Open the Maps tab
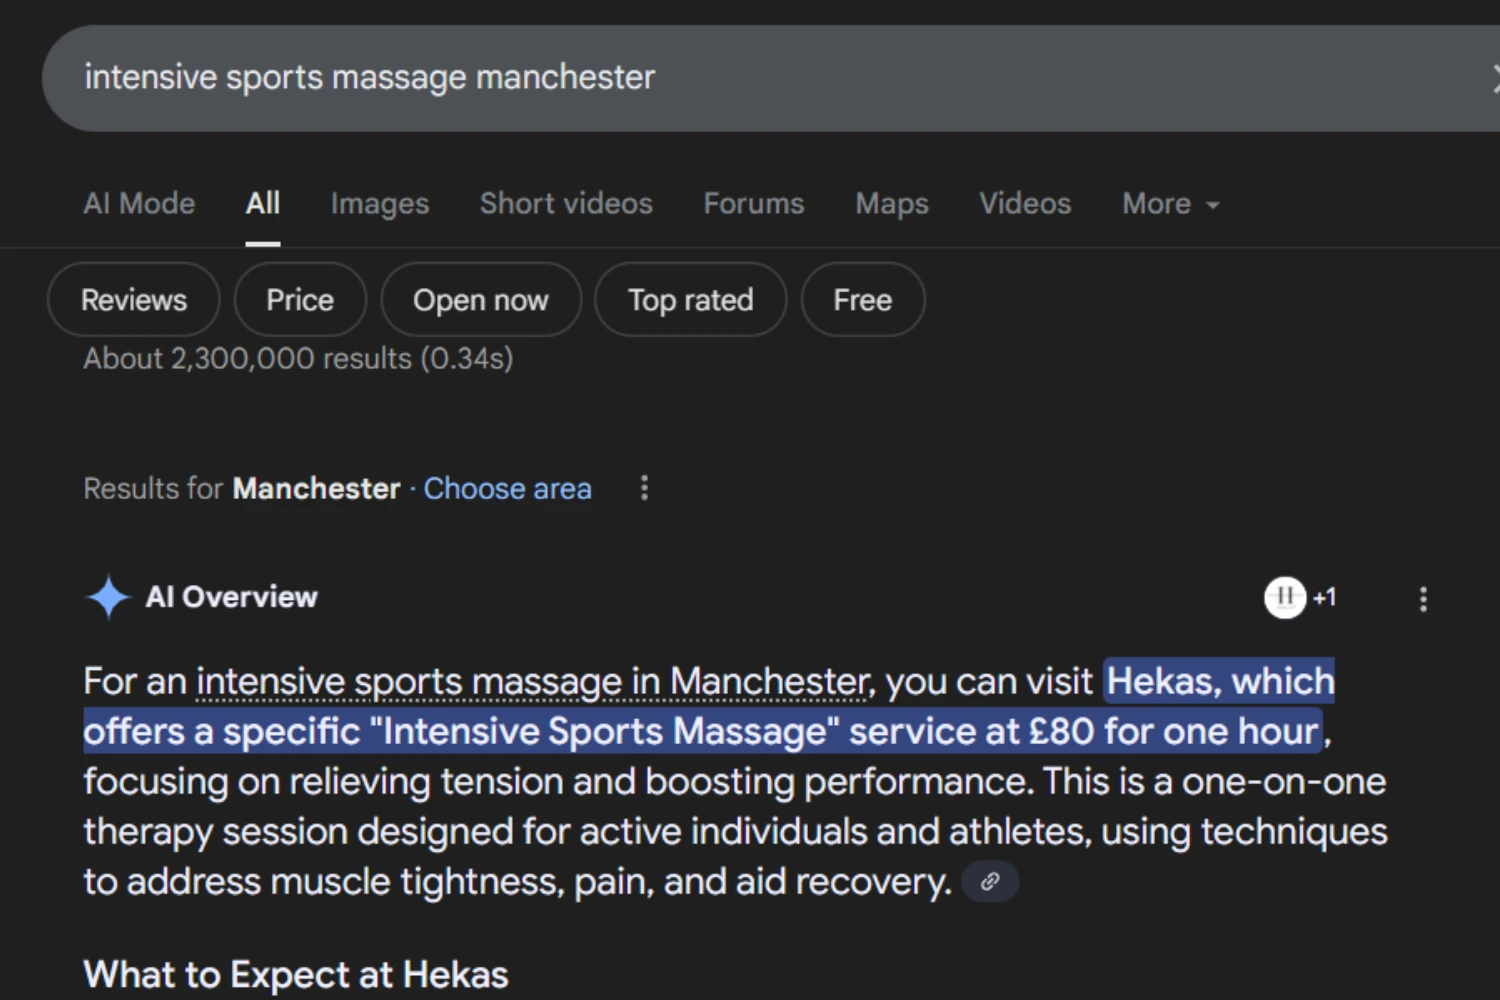1500x1000 pixels. click(892, 204)
